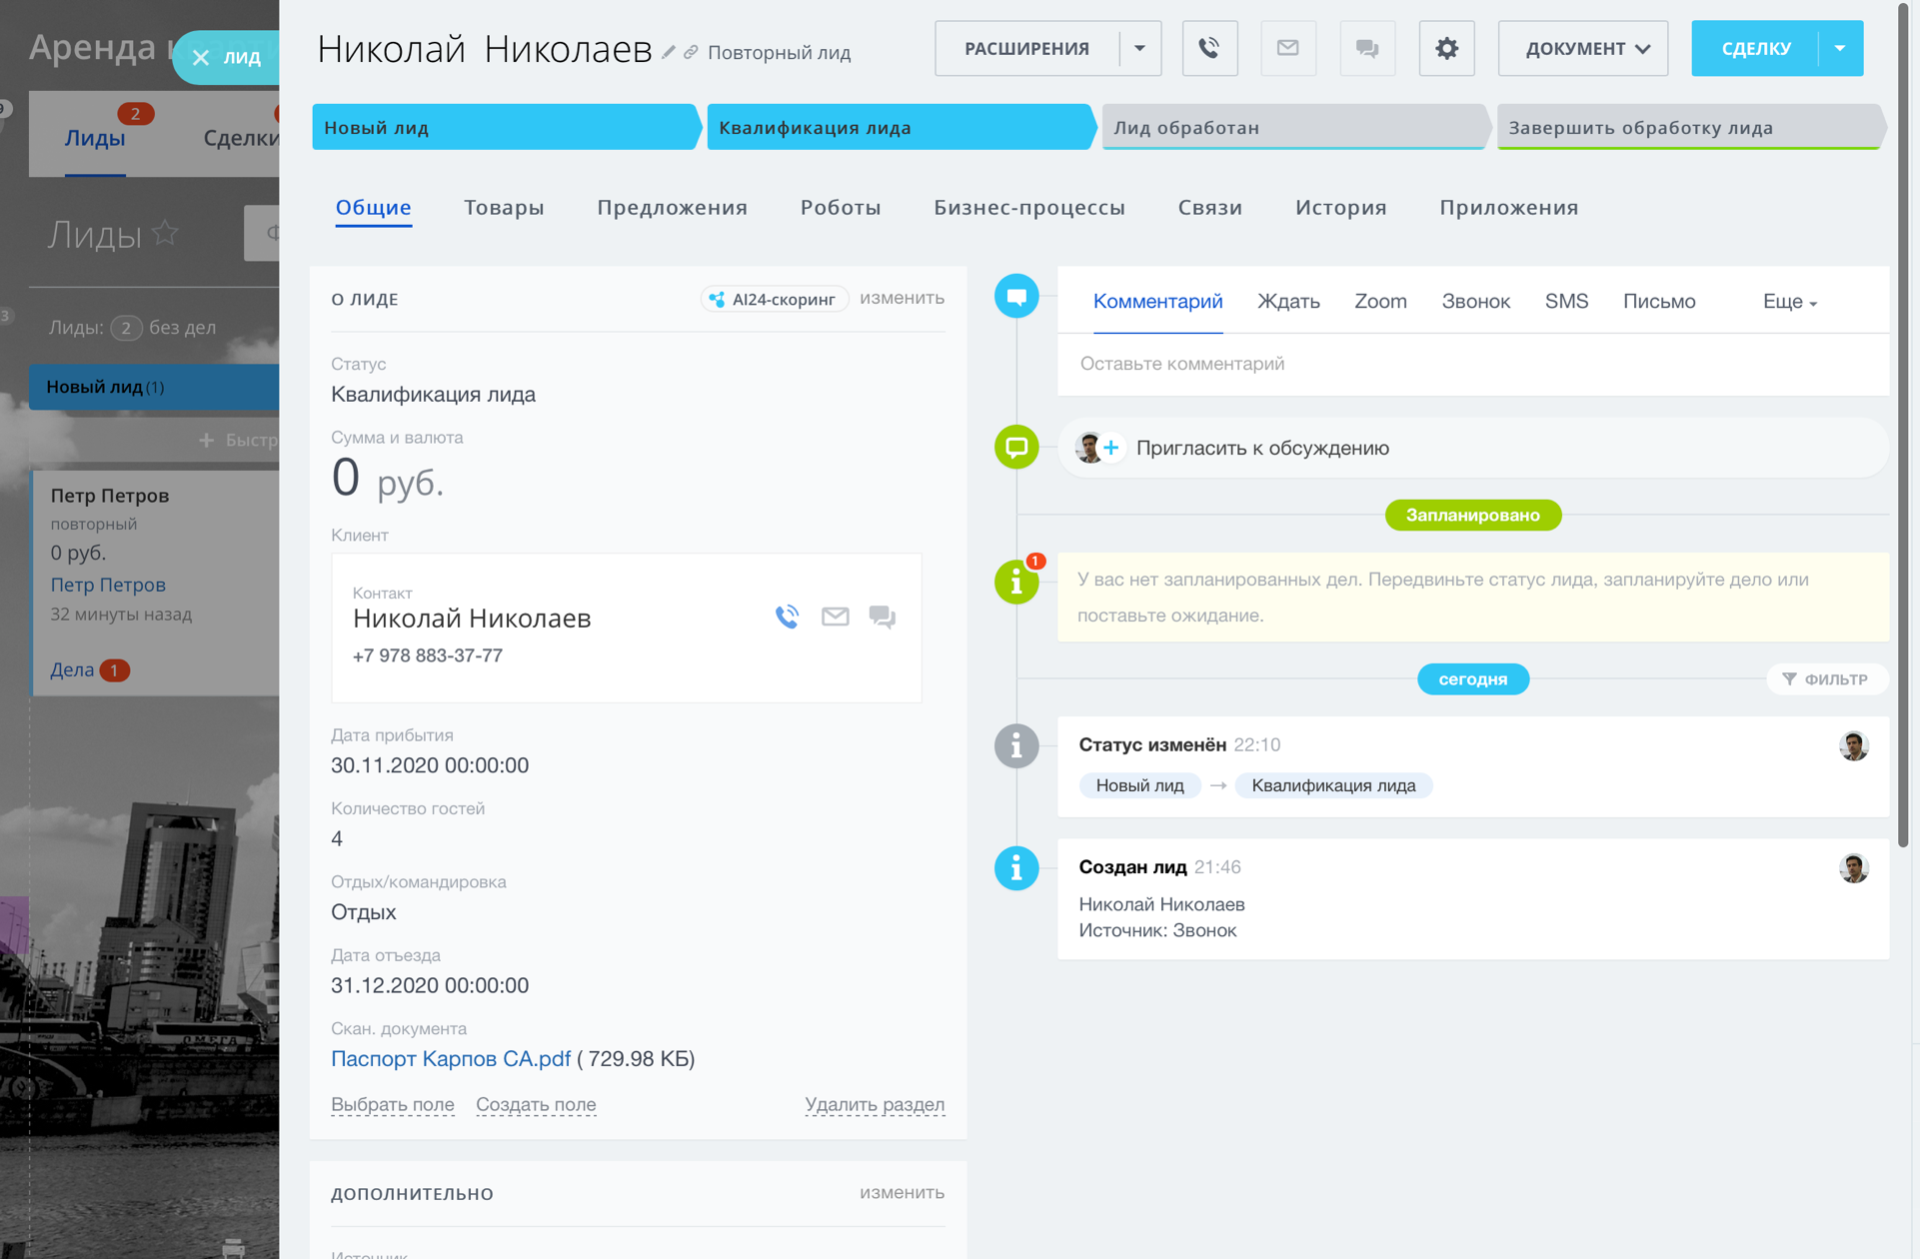Switch to the Товары tab
1920x1259 pixels.
coord(504,207)
